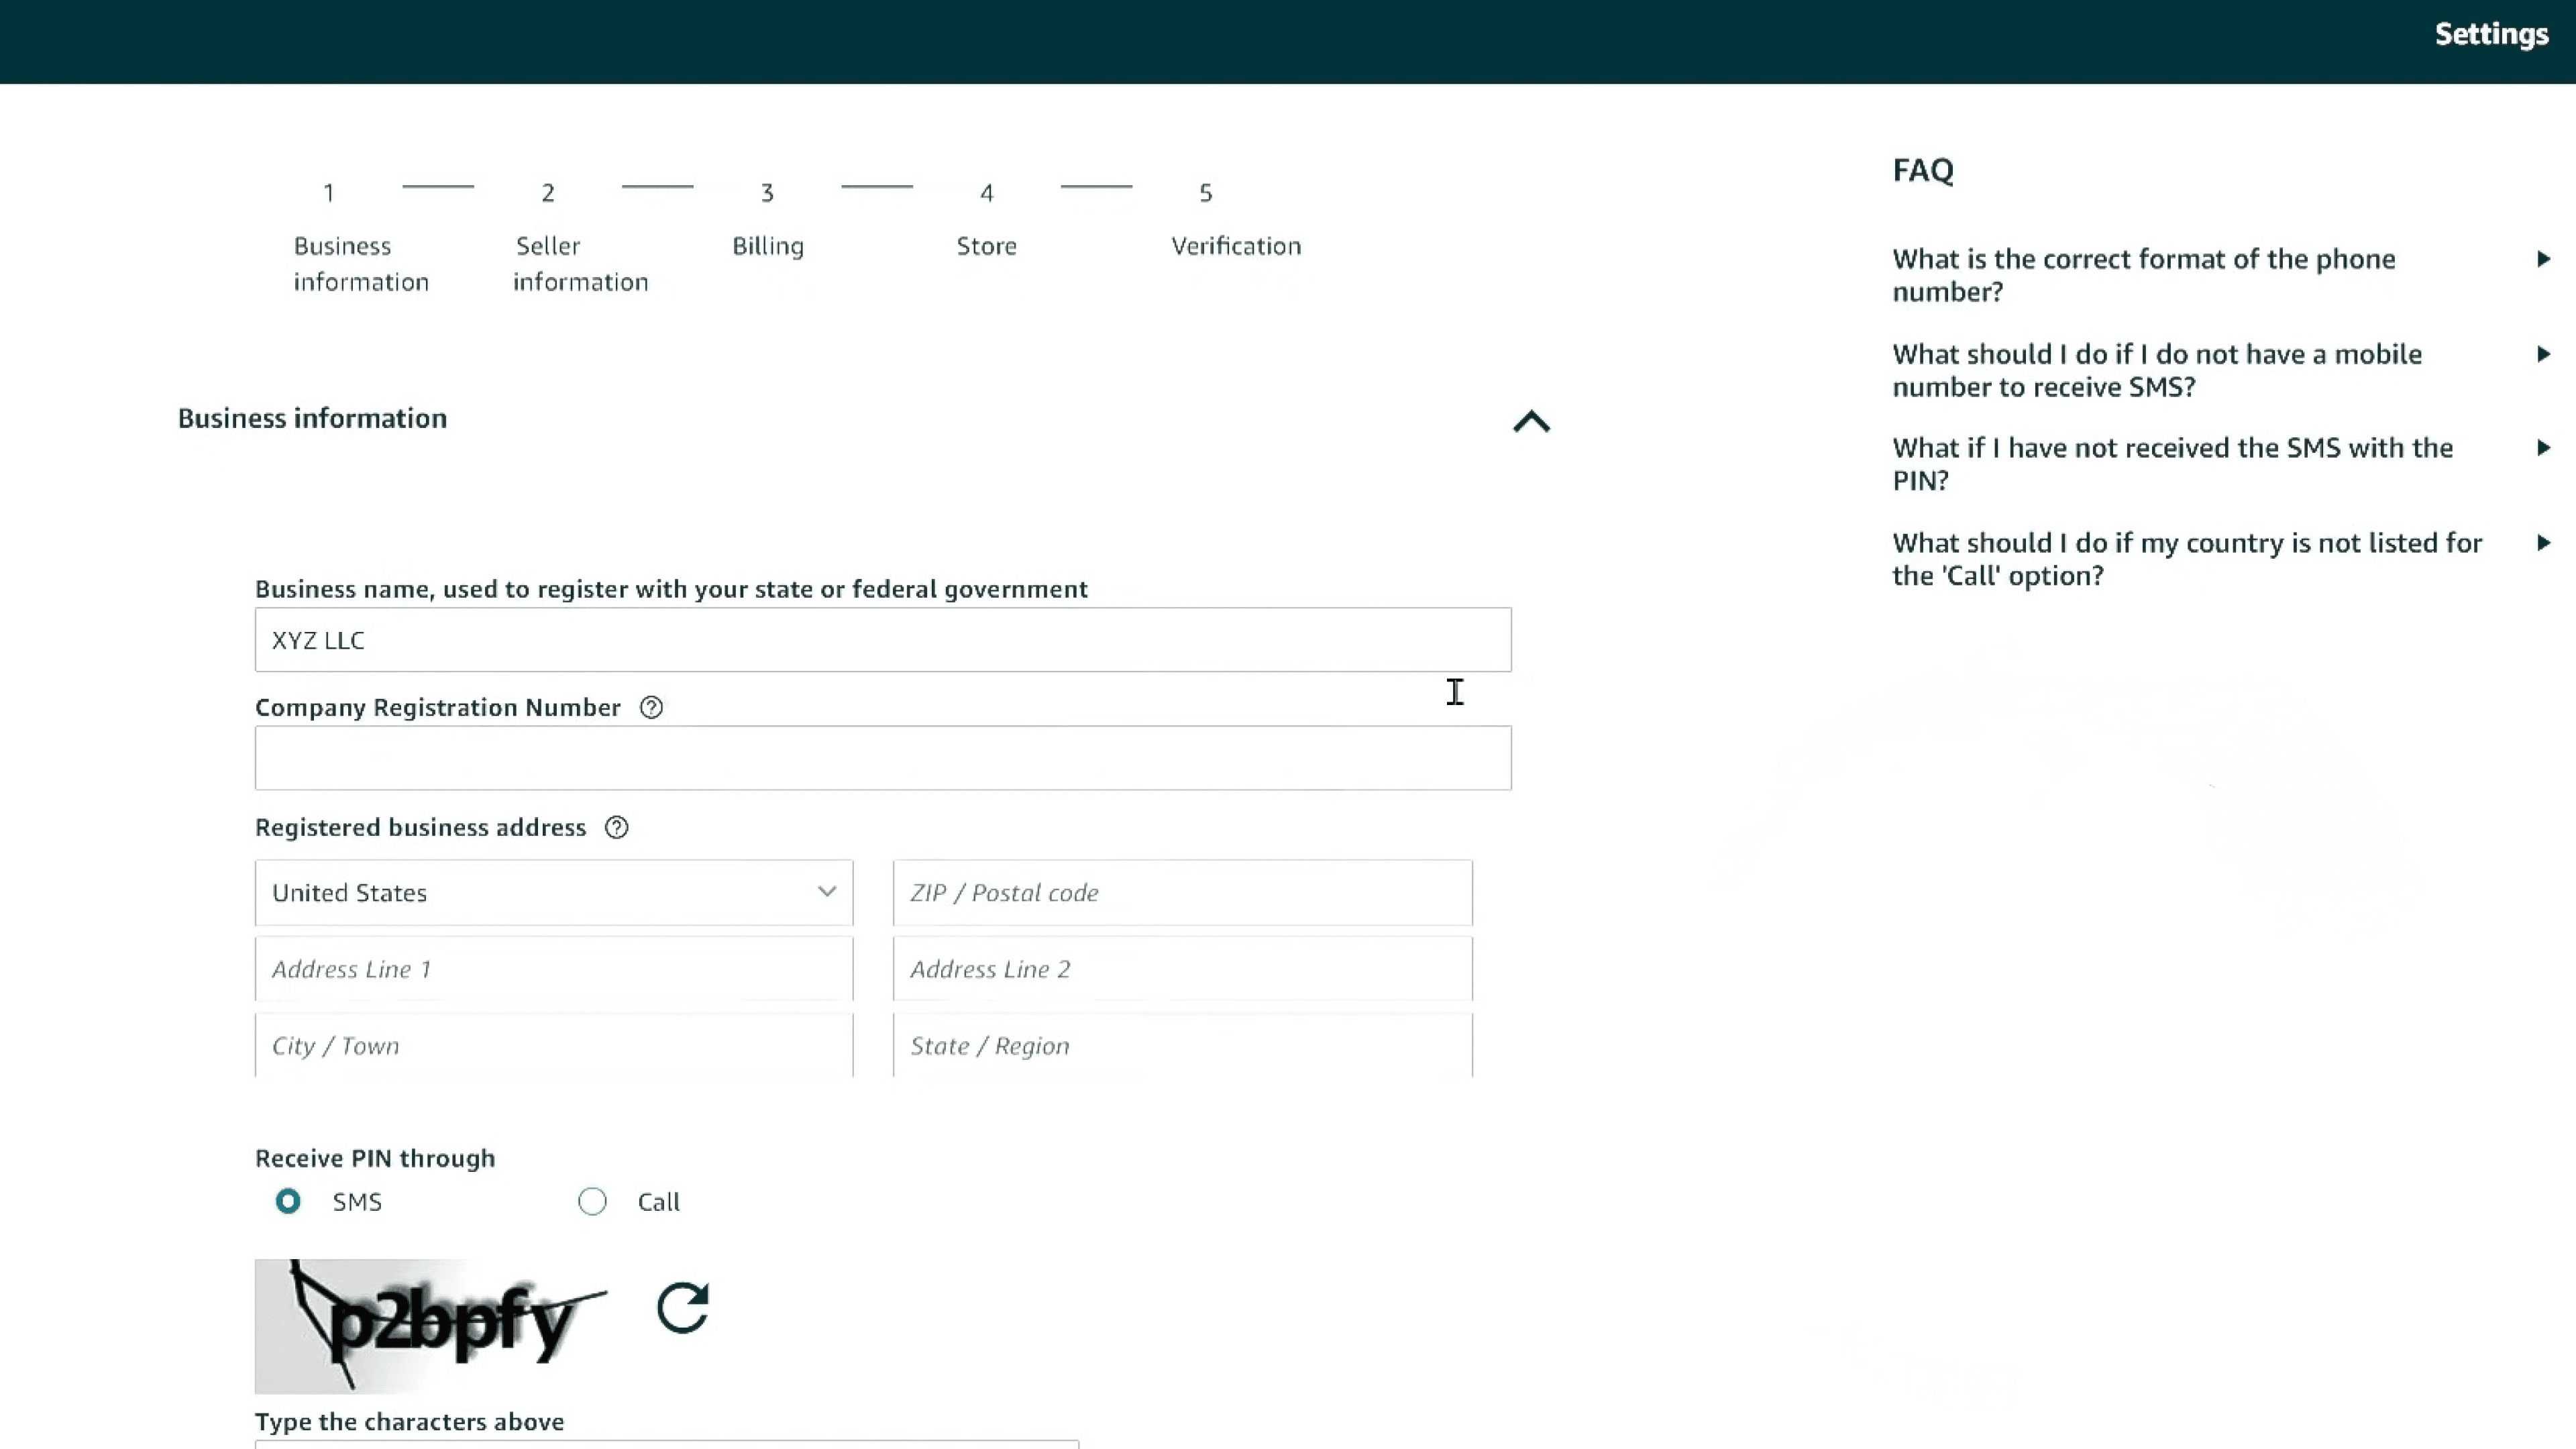Open the United States country dropdown

[554, 893]
